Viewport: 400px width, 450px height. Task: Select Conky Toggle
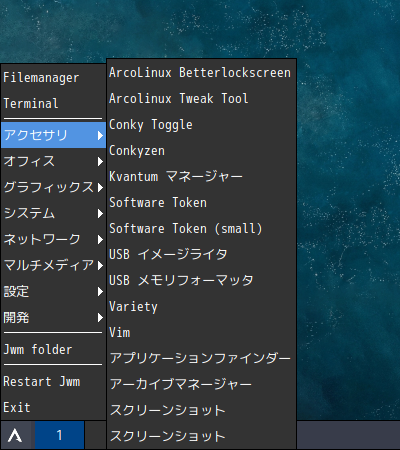201,125
